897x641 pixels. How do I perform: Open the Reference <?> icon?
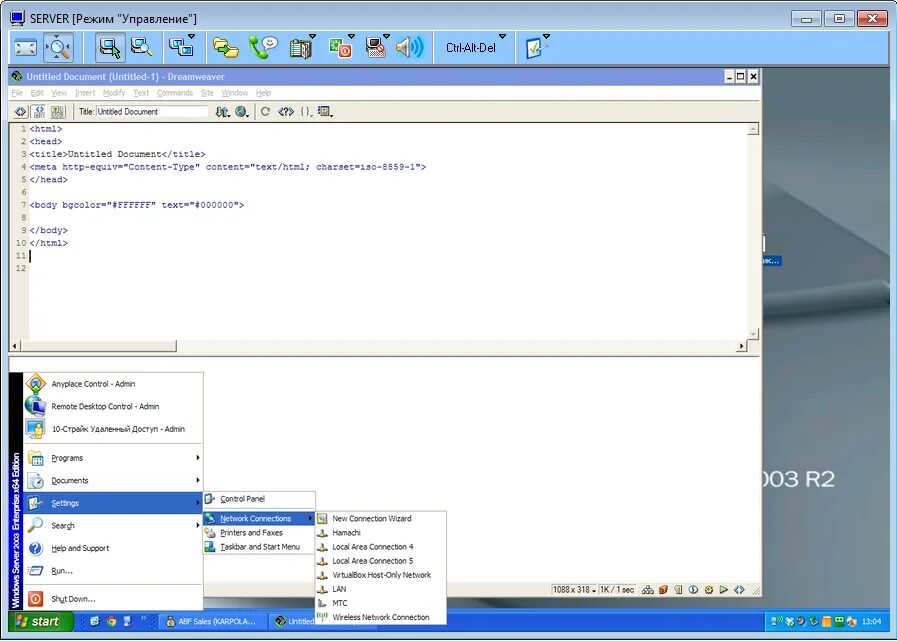pos(285,112)
